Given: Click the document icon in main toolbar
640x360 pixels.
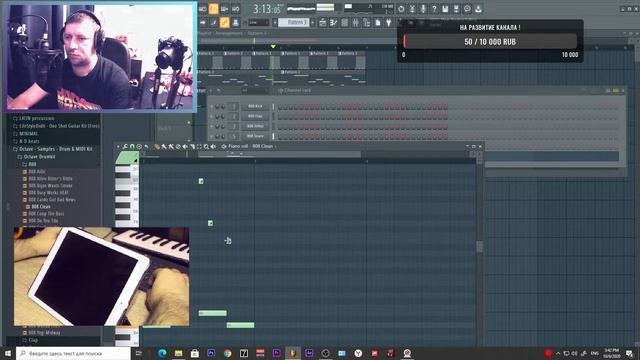Looking at the screenshot, I should (378, 22).
